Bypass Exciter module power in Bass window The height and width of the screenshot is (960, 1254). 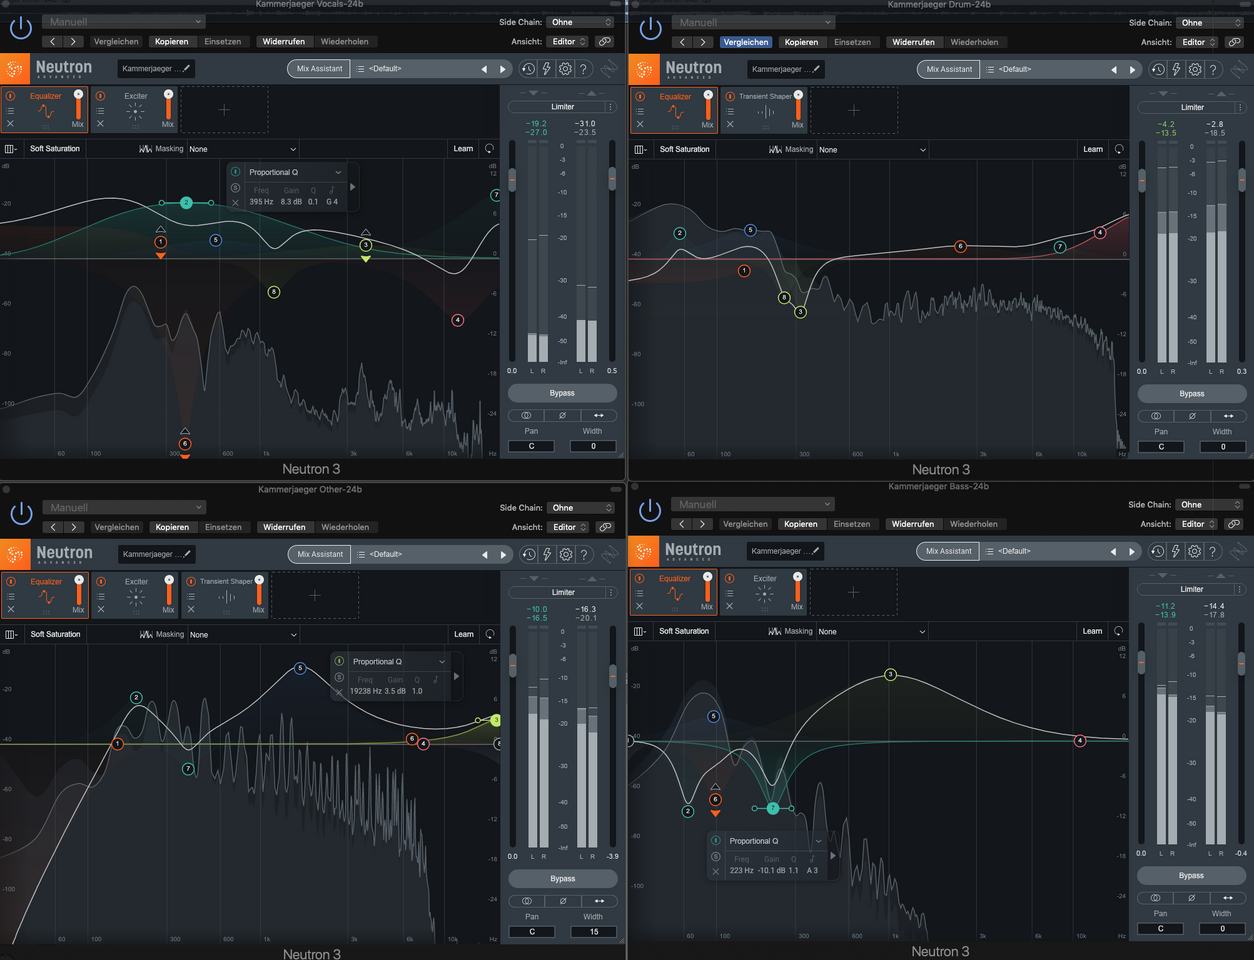[730, 578]
